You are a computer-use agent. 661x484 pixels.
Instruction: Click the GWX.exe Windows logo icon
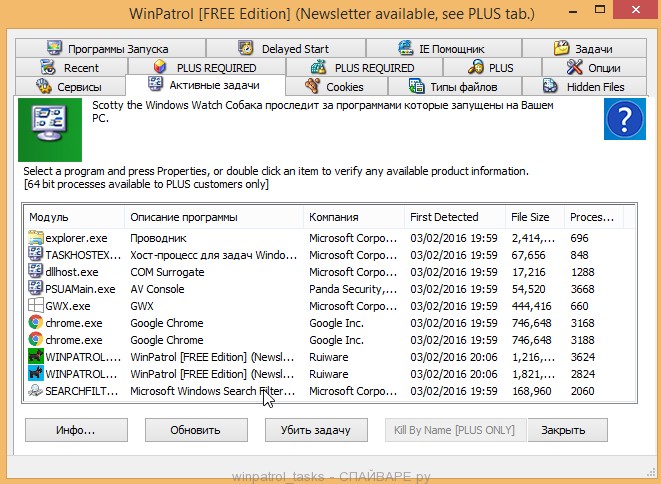pos(36,306)
